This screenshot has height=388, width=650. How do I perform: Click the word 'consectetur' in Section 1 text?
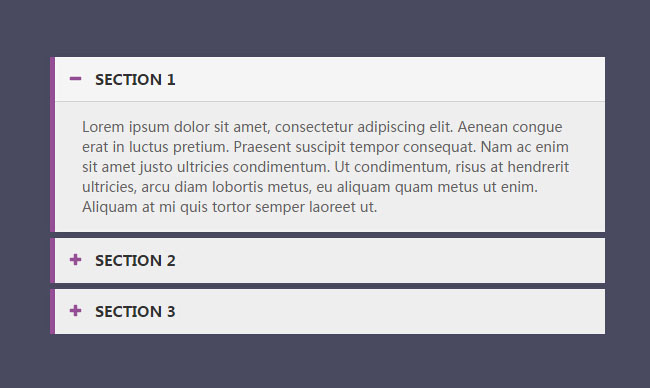click(x=314, y=127)
